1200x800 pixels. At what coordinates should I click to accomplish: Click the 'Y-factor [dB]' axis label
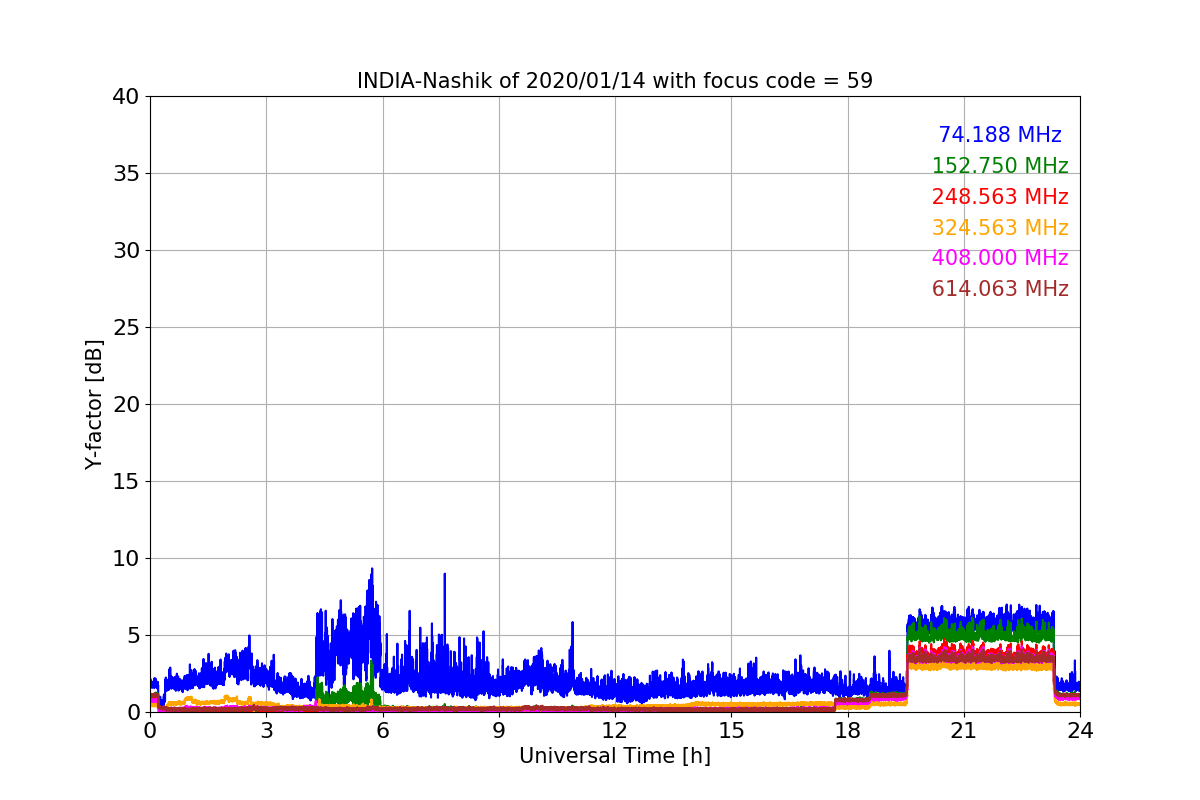94,404
